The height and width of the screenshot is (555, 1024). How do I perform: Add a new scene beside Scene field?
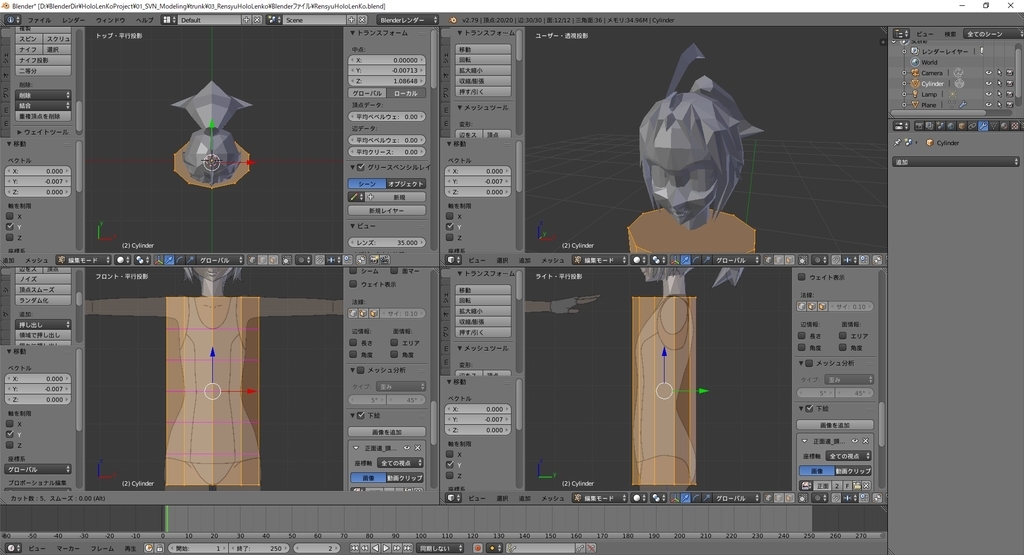coord(352,20)
